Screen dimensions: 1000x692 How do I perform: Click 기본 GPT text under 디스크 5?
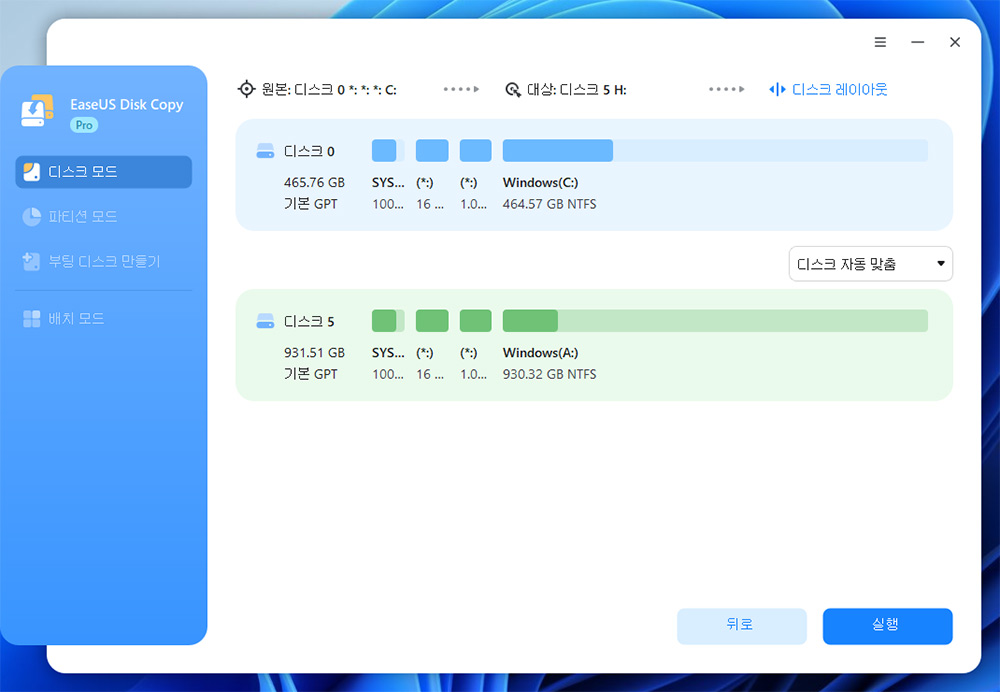[x=311, y=374]
